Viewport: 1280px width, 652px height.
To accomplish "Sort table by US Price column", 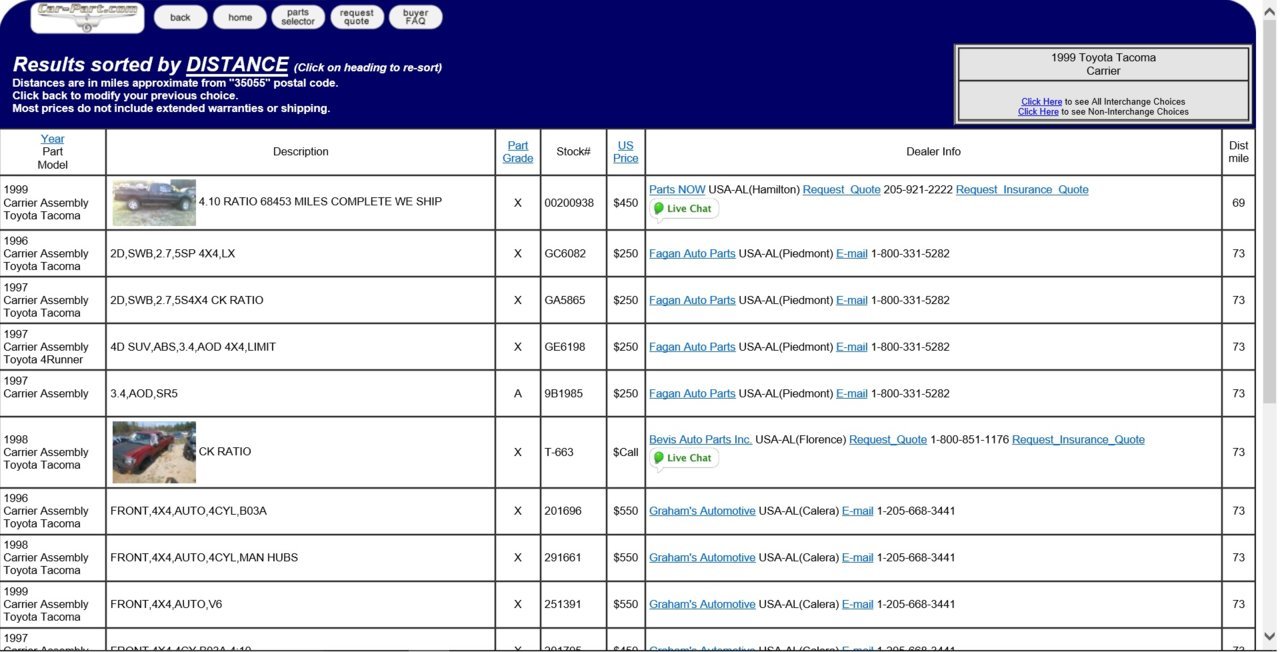I will point(626,152).
